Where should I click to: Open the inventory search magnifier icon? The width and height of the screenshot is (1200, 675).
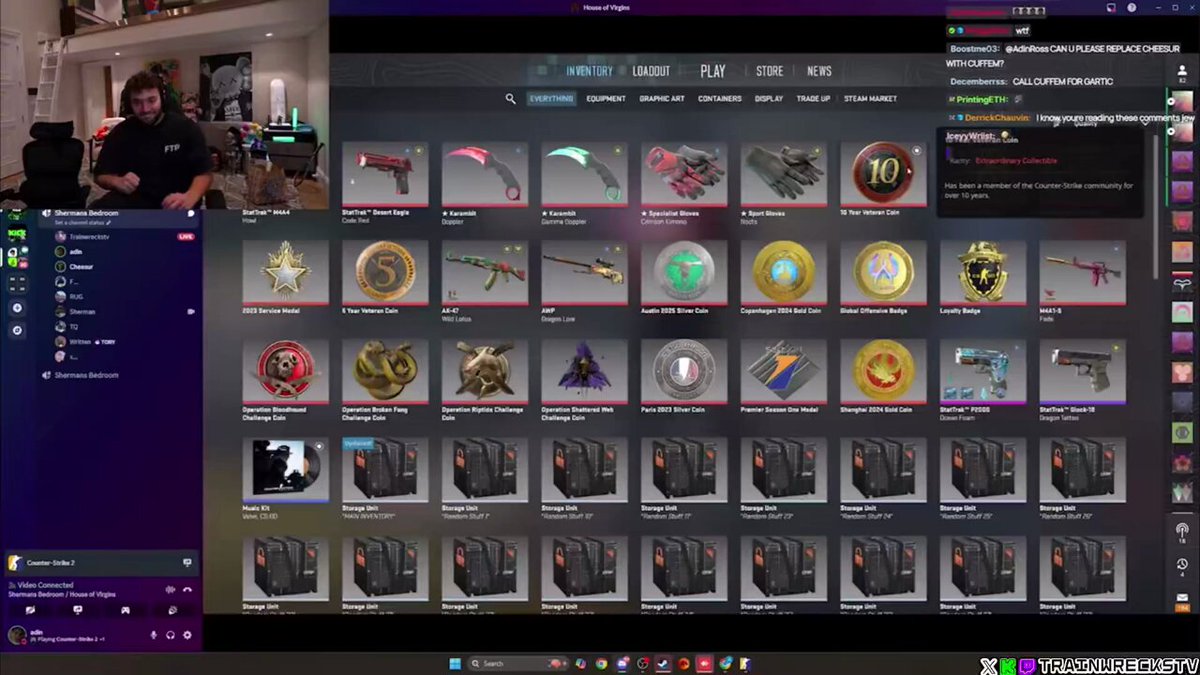(510, 99)
